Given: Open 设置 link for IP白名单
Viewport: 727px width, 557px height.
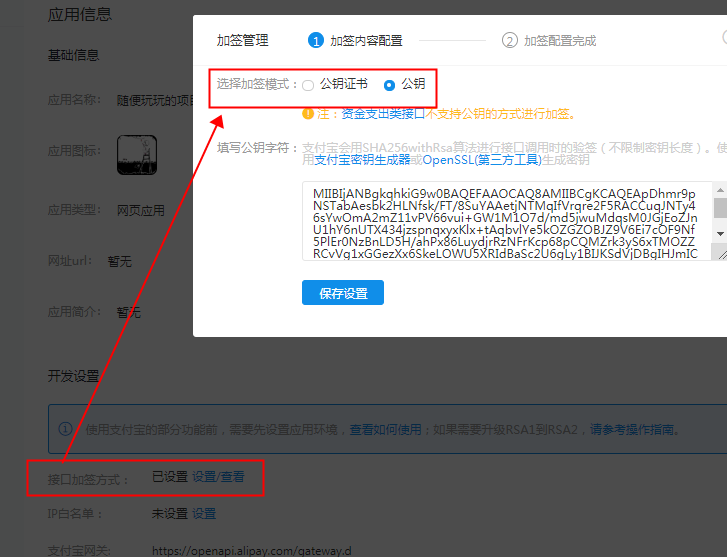Looking at the screenshot, I should point(204,513).
